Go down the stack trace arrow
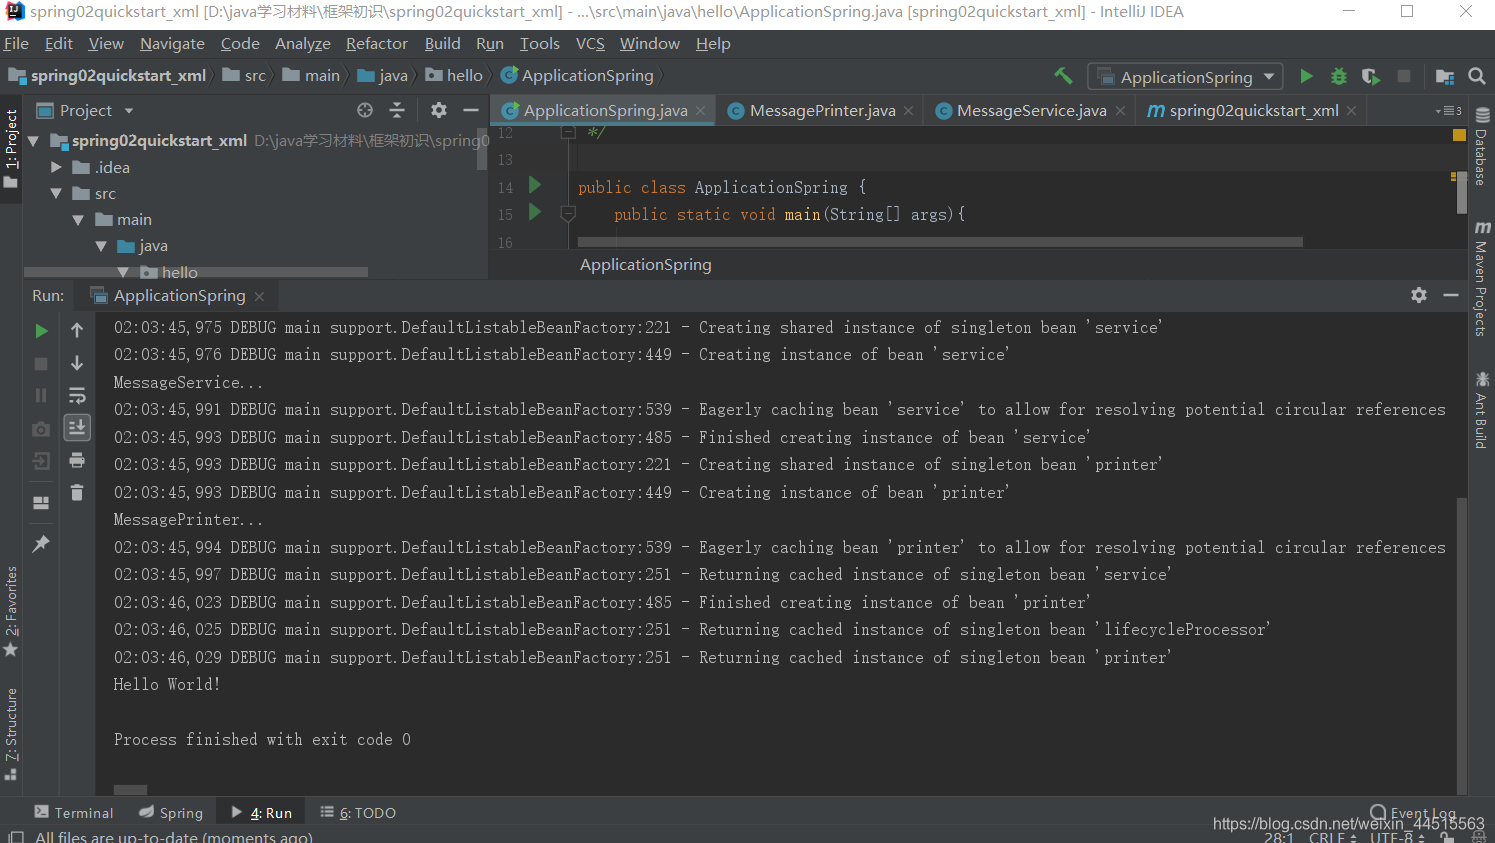Viewport: 1495px width, 843px height. [77, 363]
